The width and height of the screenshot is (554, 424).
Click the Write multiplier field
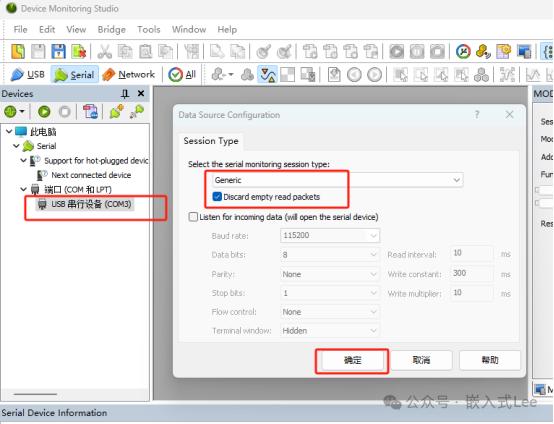click(x=472, y=293)
